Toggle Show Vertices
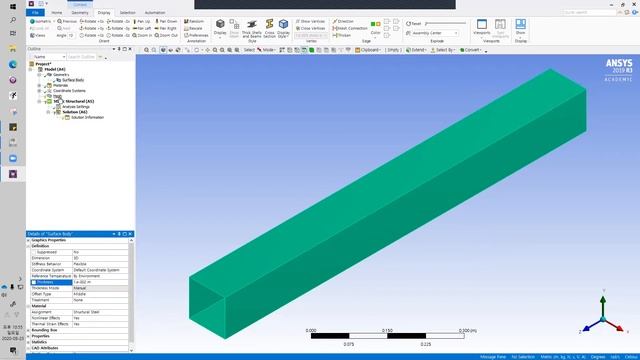This screenshot has height=360, width=640. tap(310, 21)
